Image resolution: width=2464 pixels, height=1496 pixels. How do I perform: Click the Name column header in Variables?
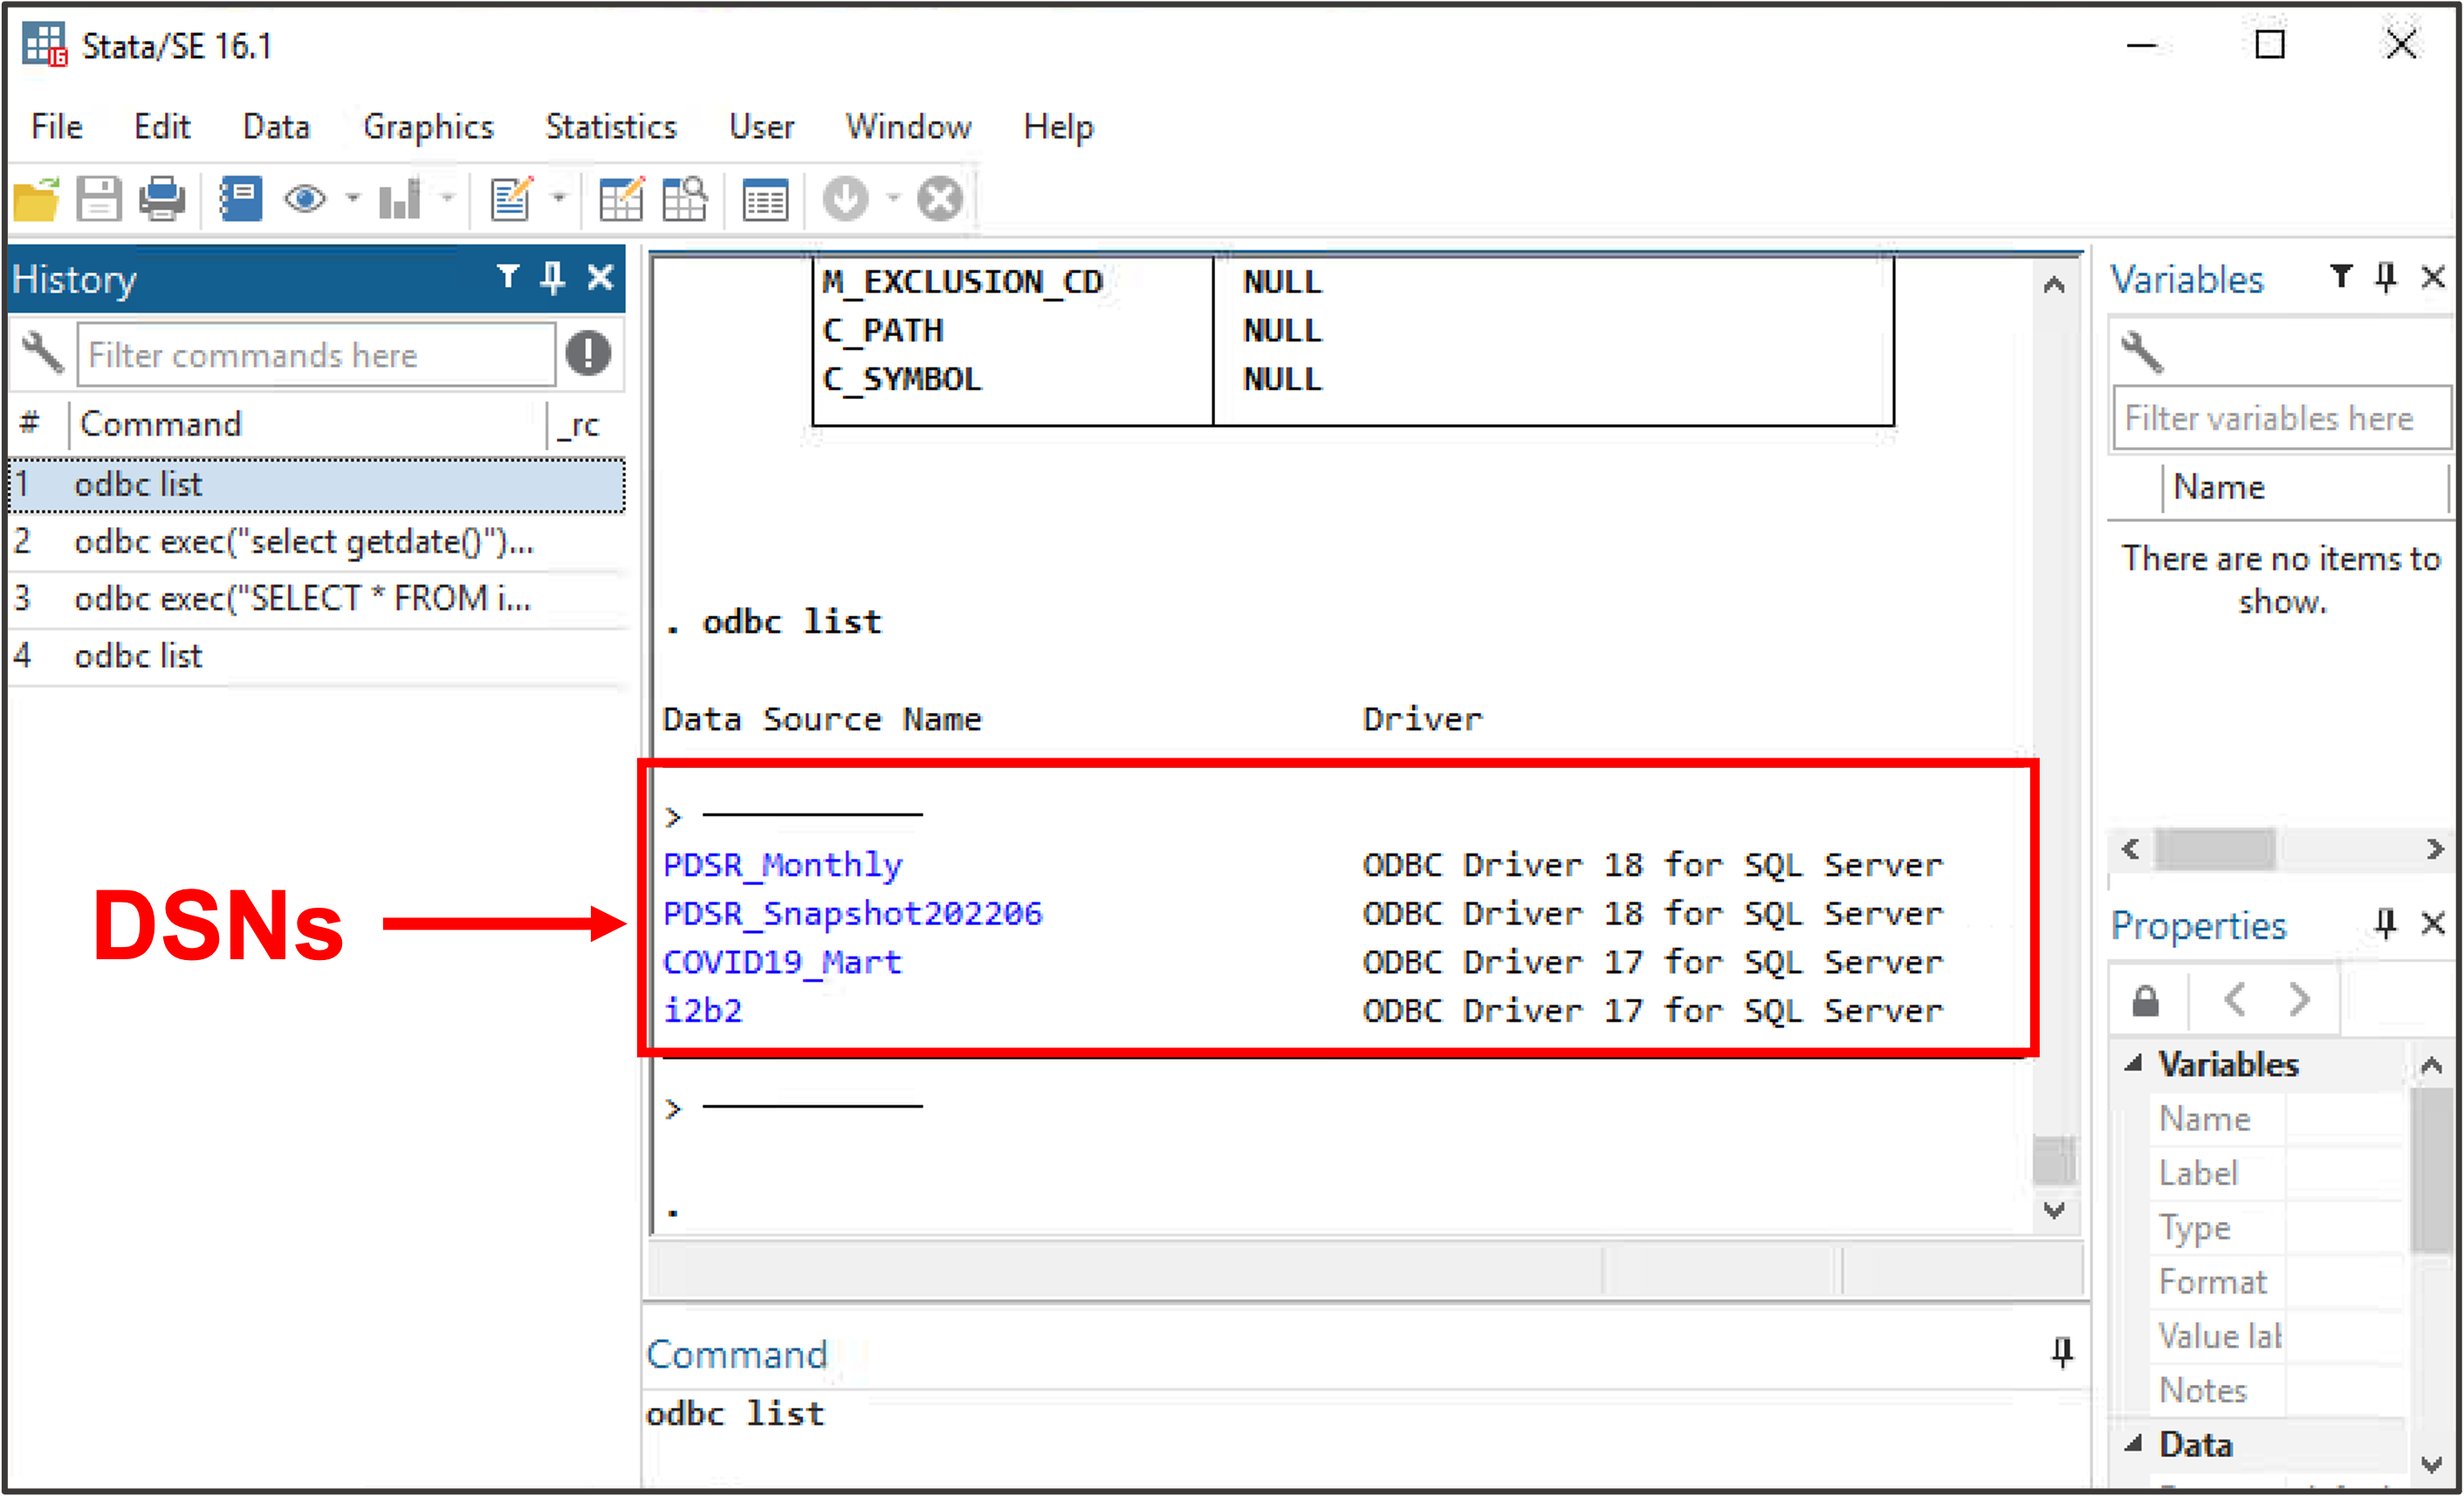[2218, 487]
